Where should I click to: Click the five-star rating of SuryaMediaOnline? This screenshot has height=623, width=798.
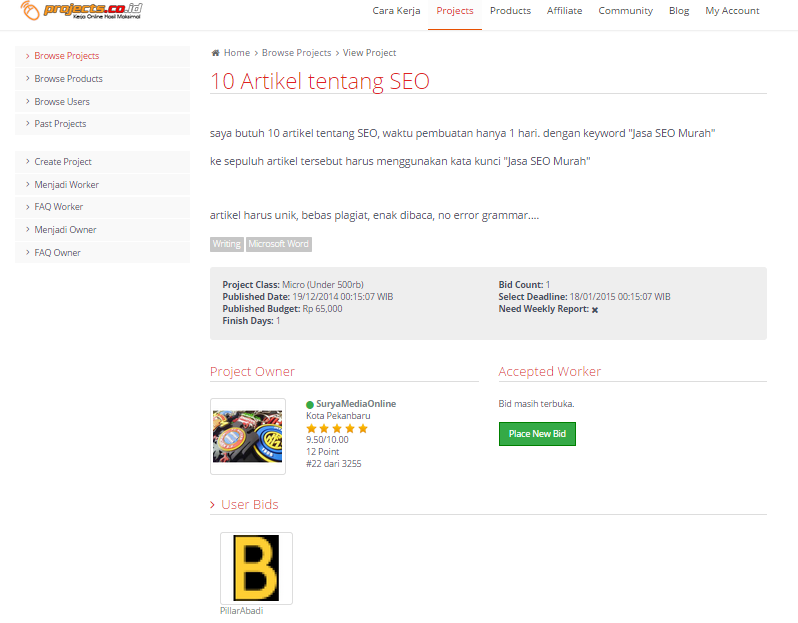tap(337, 428)
